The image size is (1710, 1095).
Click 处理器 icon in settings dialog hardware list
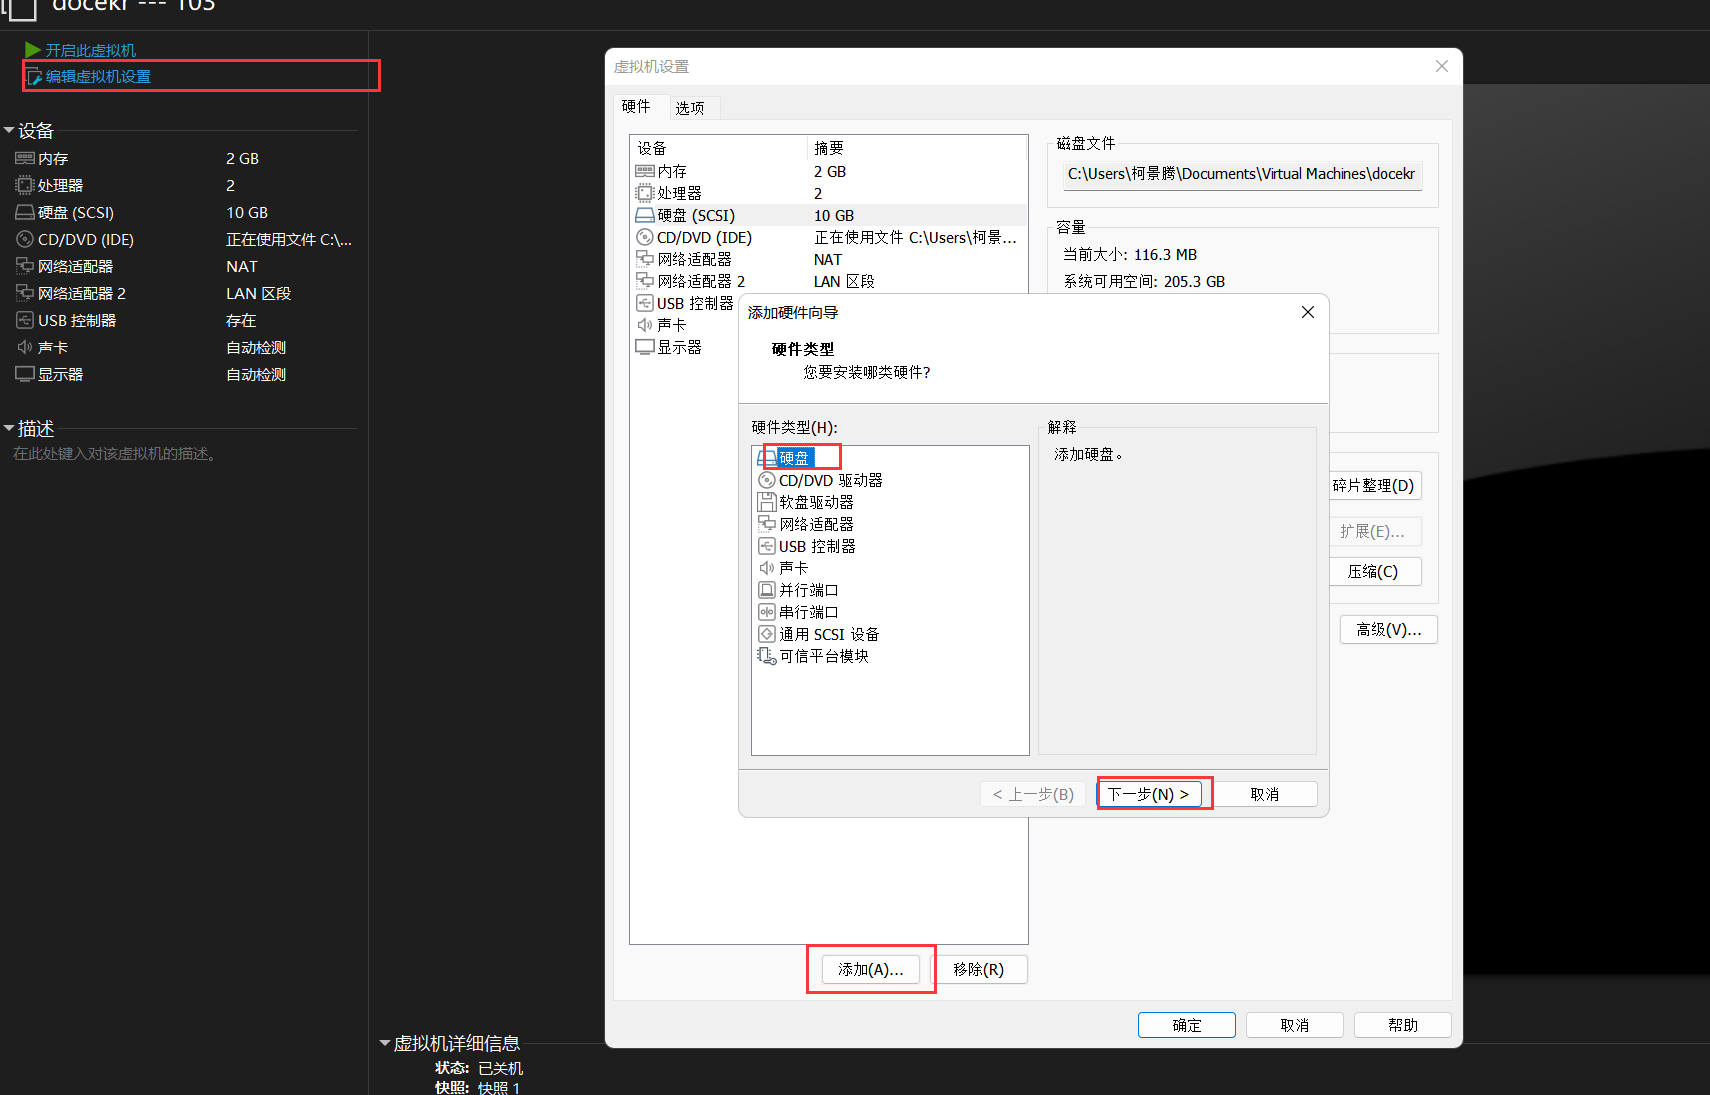[x=645, y=193]
